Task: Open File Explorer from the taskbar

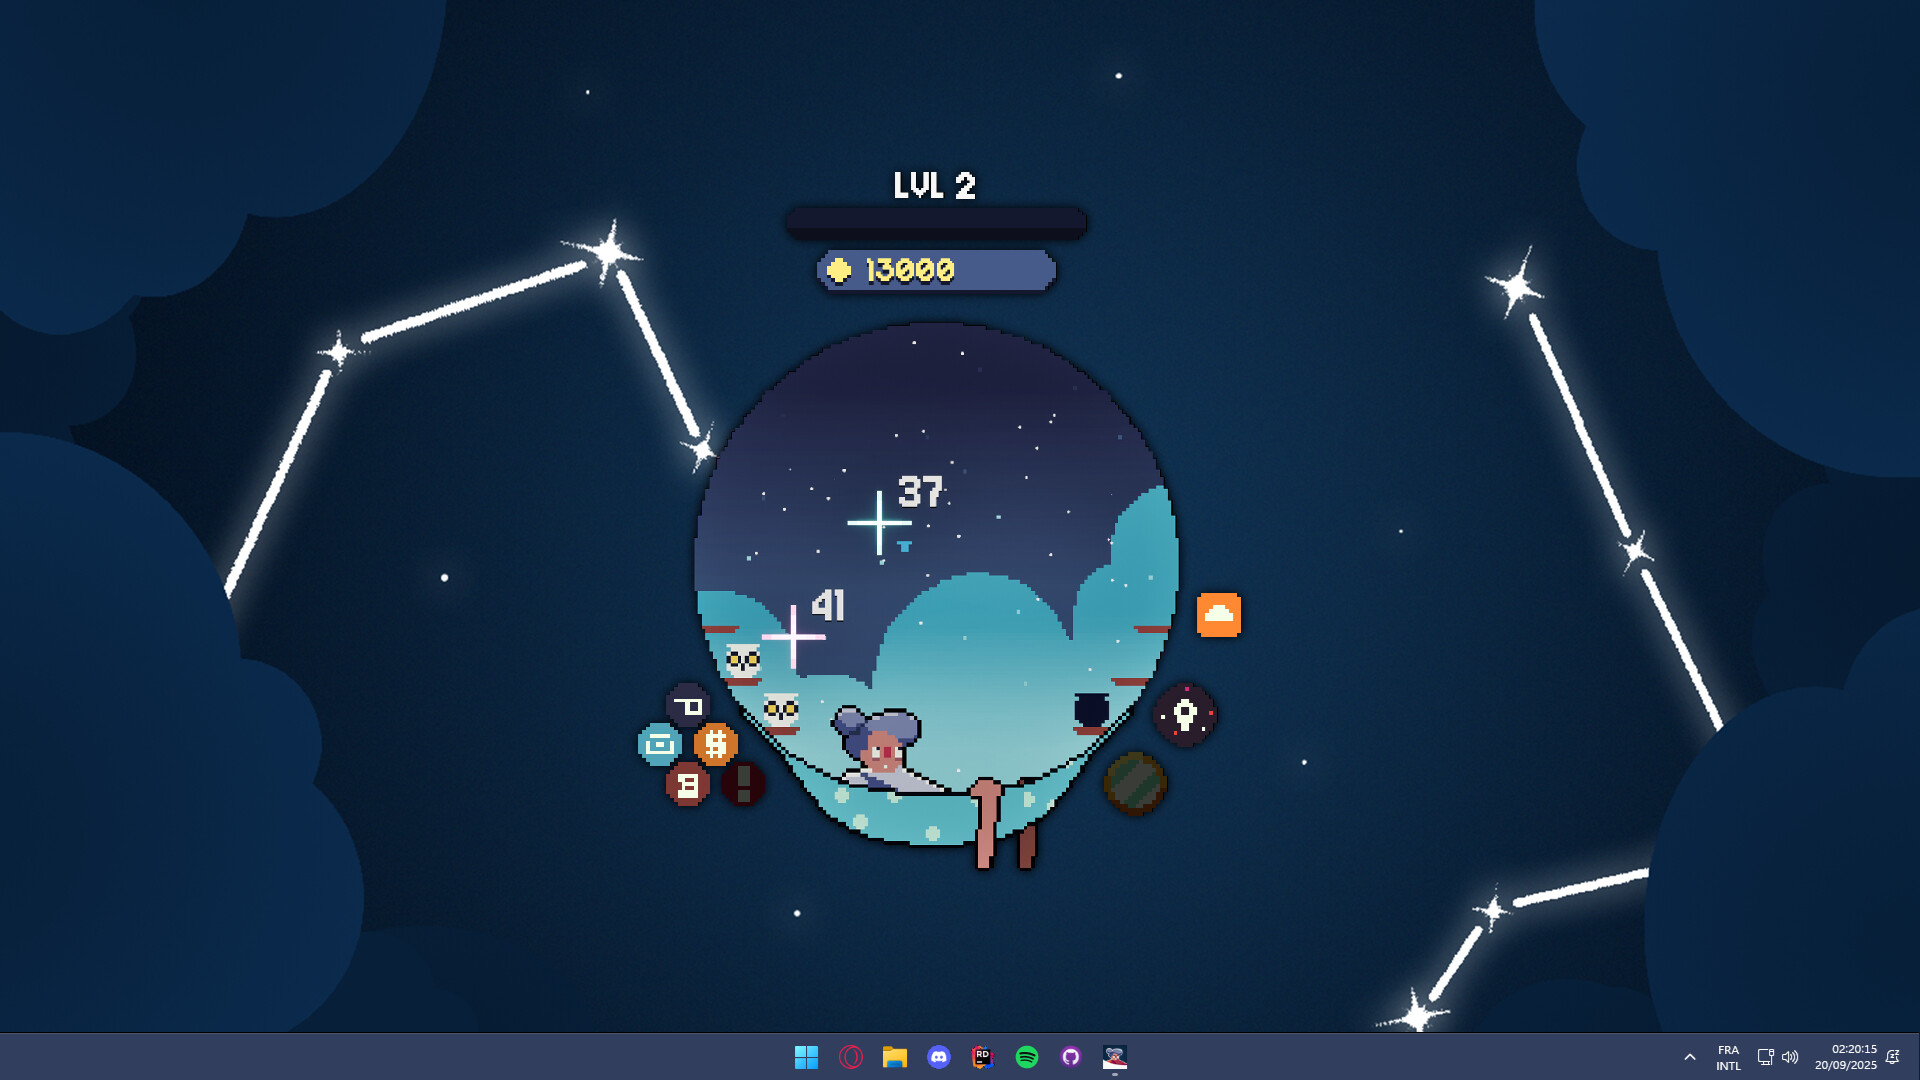Action: (x=894, y=1057)
